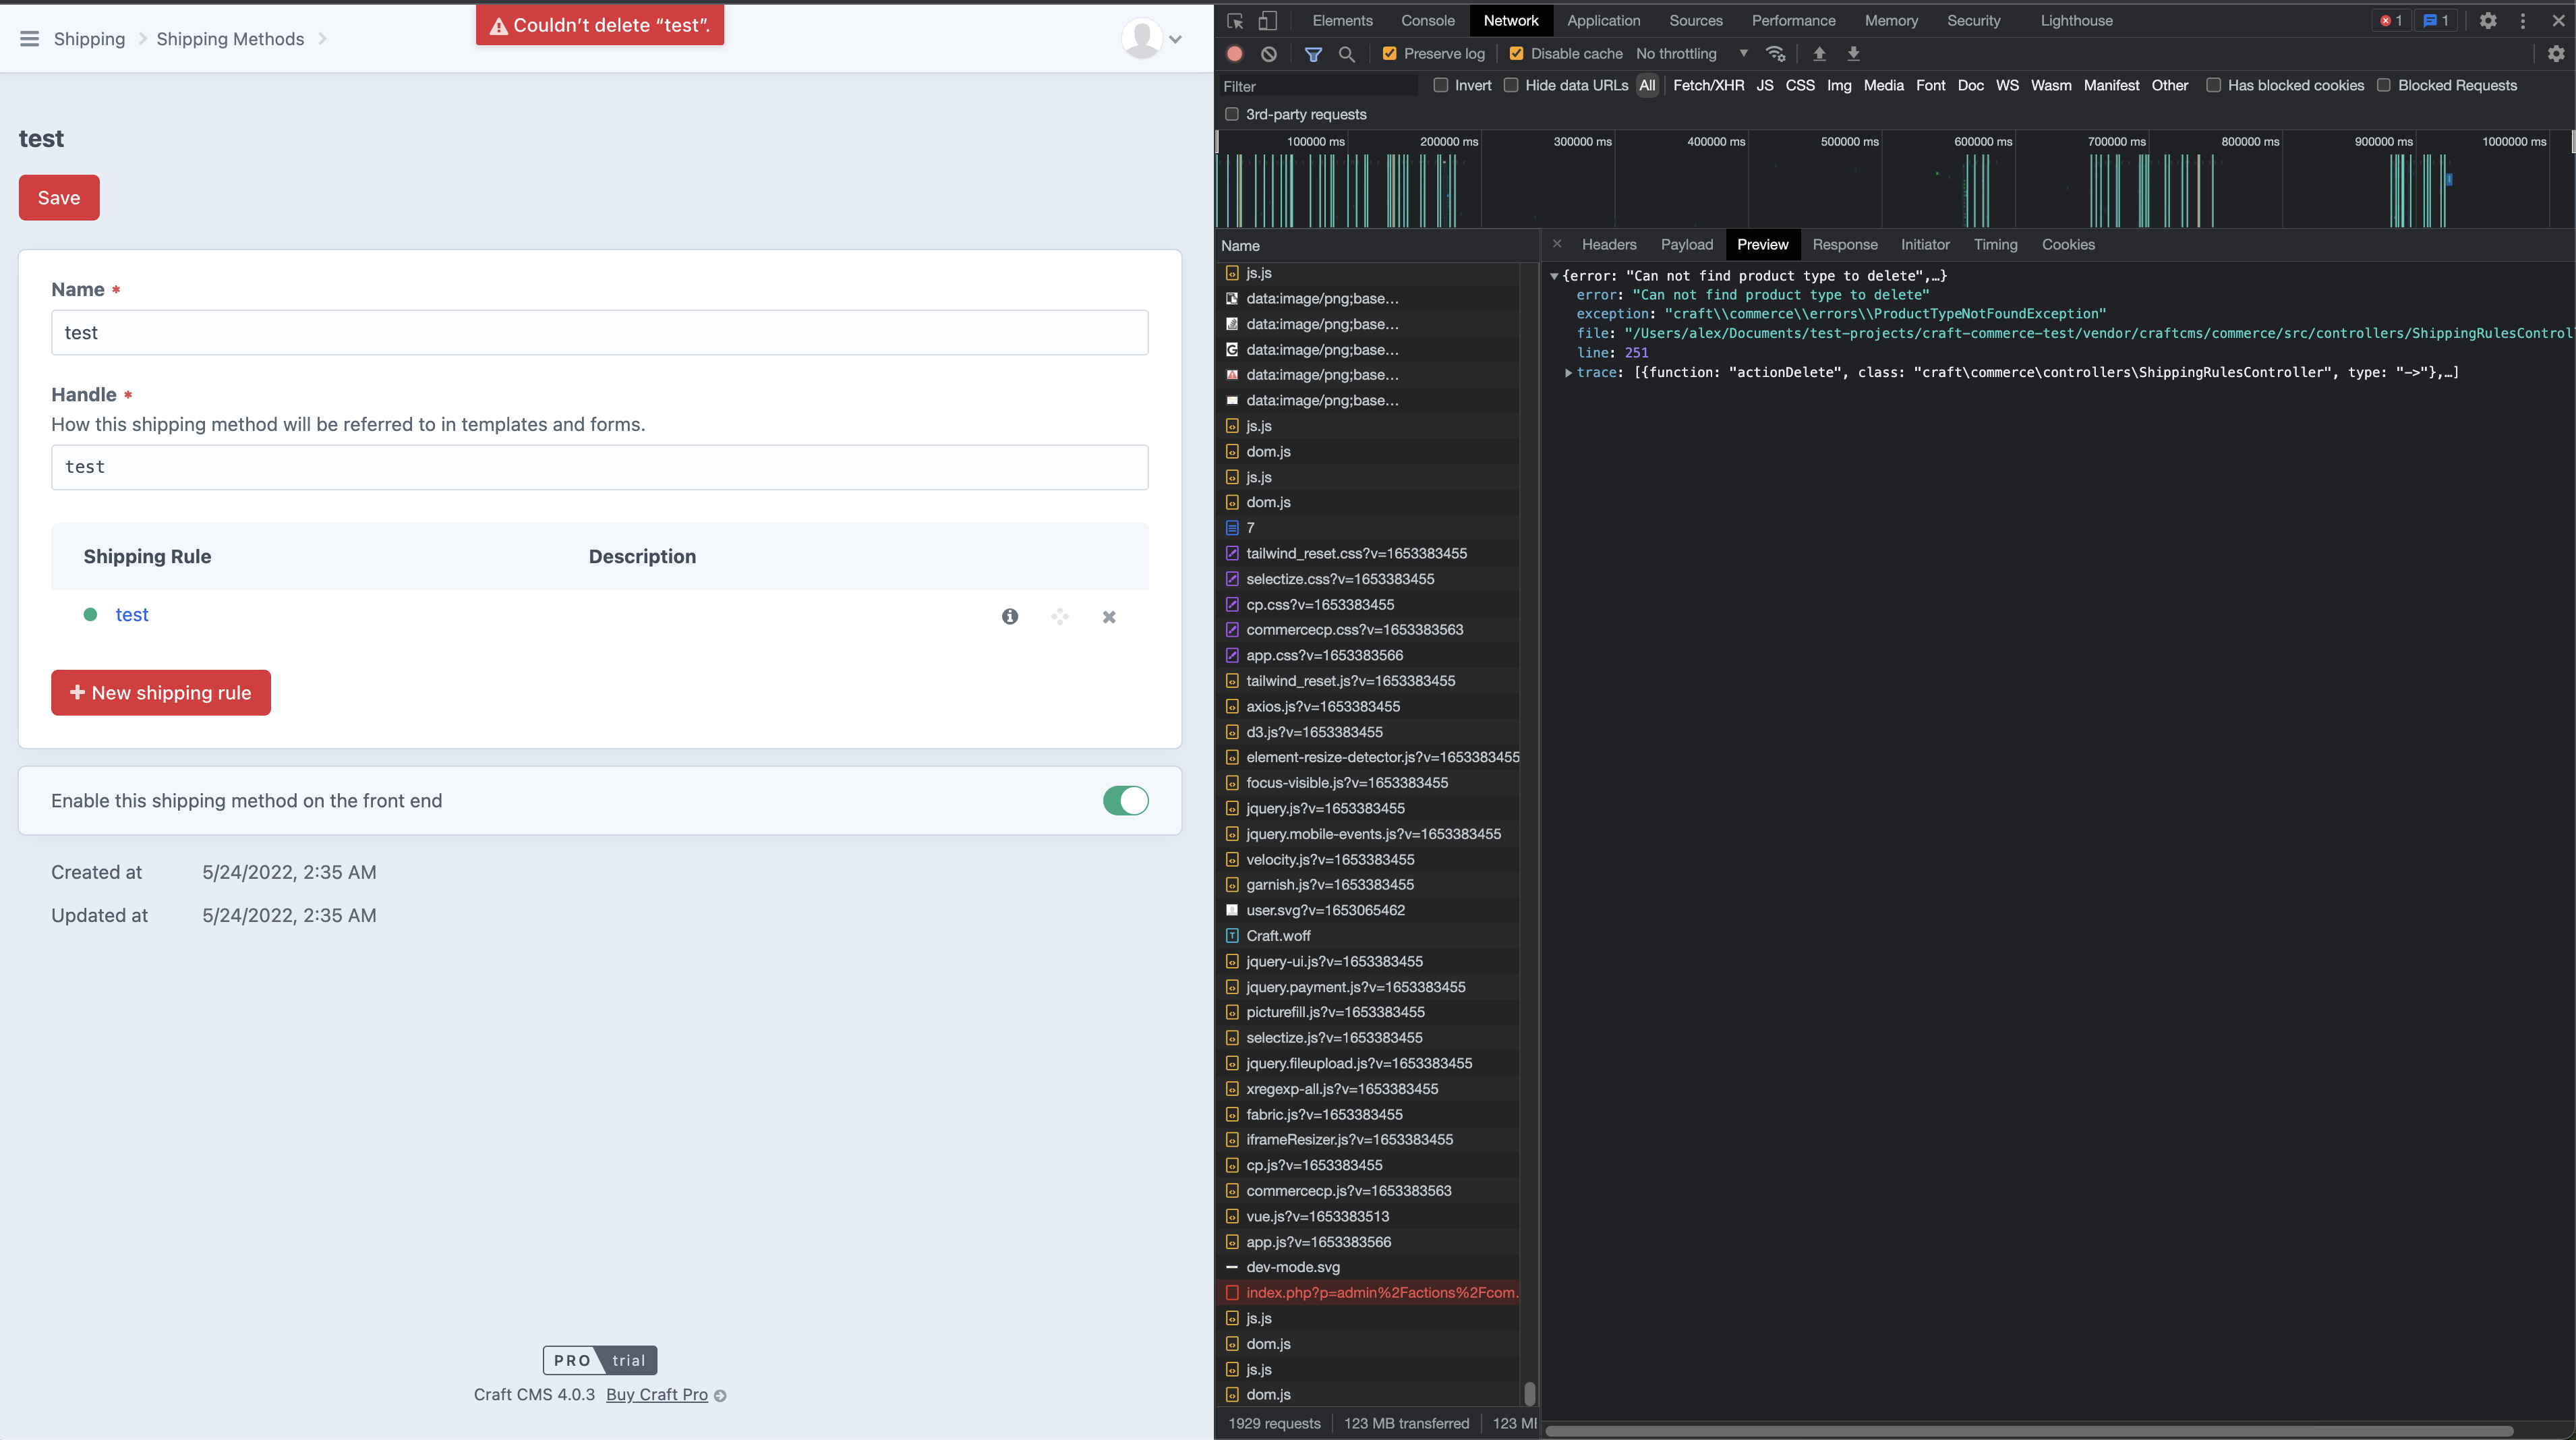Open the network filter bar
The height and width of the screenshot is (1440, 2576).
[x=1313, y=54]
